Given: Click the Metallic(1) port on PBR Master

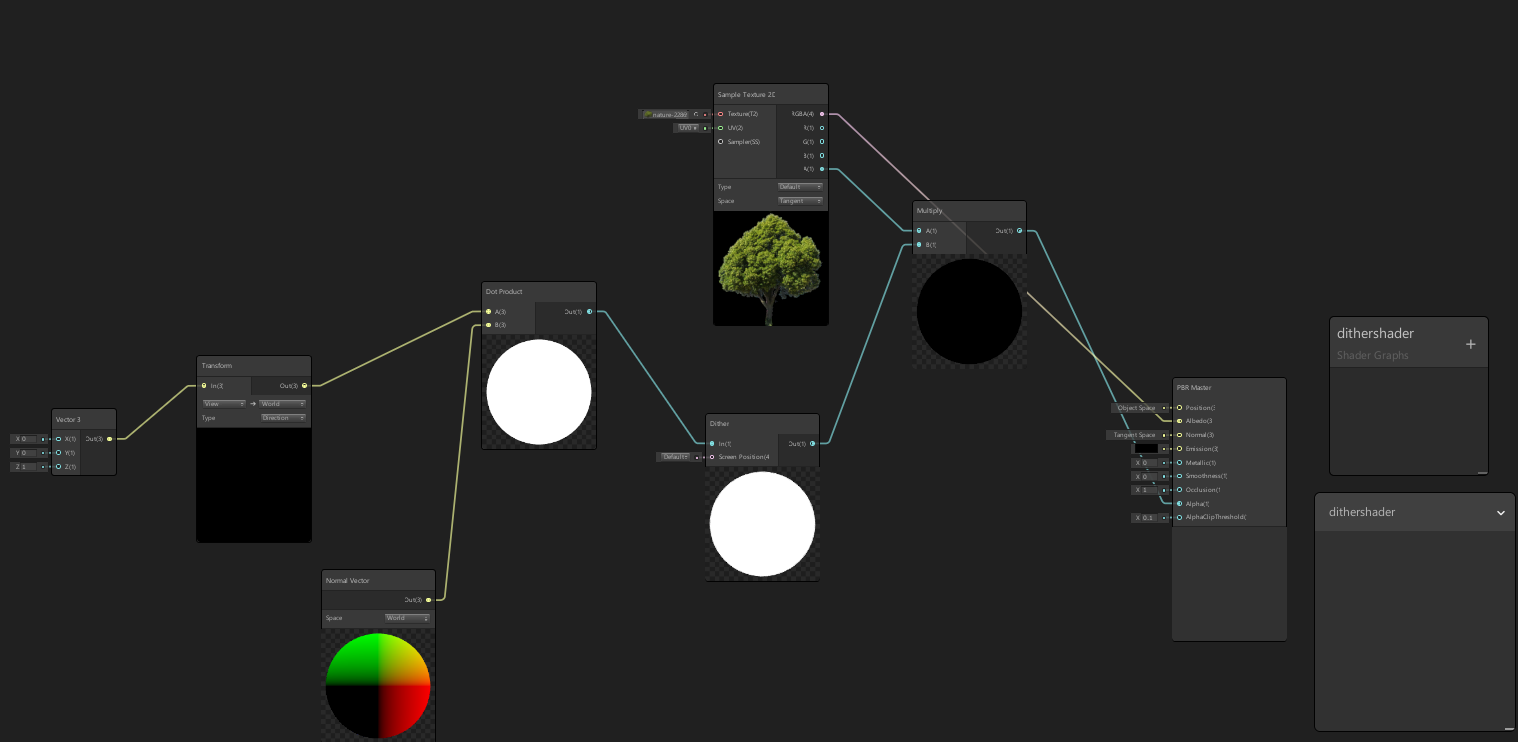Looking at the screenshot, I should coord(1179,463).
